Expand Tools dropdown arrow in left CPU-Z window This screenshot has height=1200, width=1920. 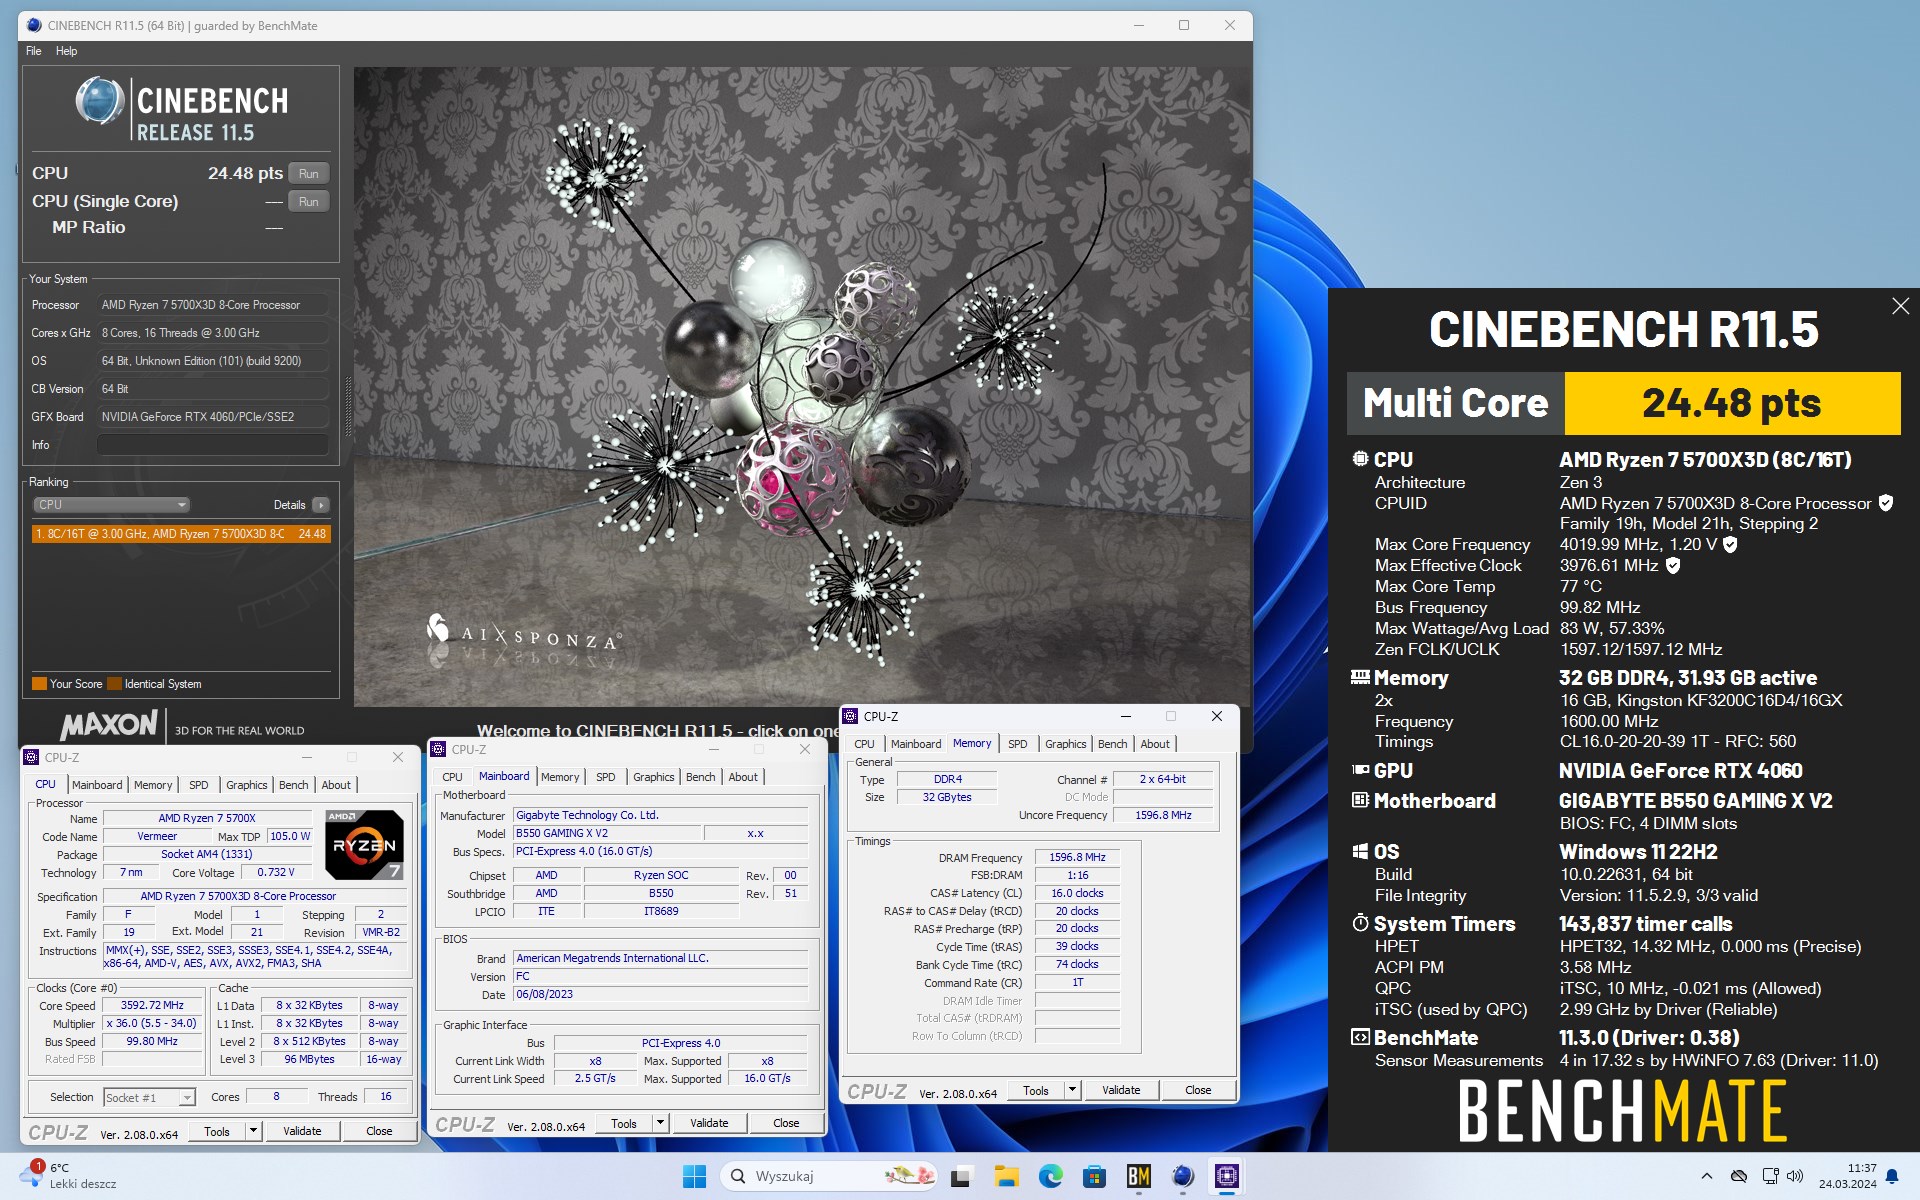tap(253, 1132)
